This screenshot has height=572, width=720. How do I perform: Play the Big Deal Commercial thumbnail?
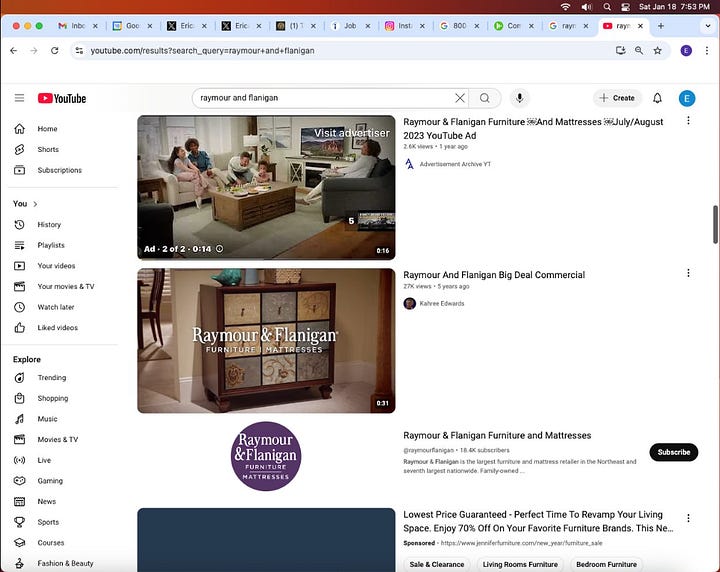[x=266, y=341]
